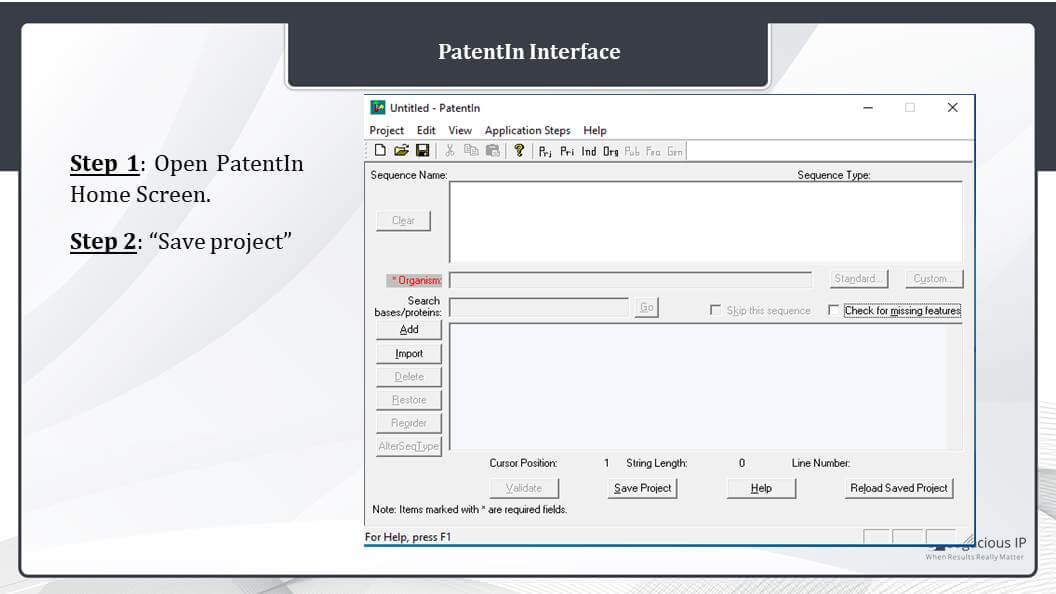1056x594 pixels.
Task: Click the Delete button
Action: point(409,376)
